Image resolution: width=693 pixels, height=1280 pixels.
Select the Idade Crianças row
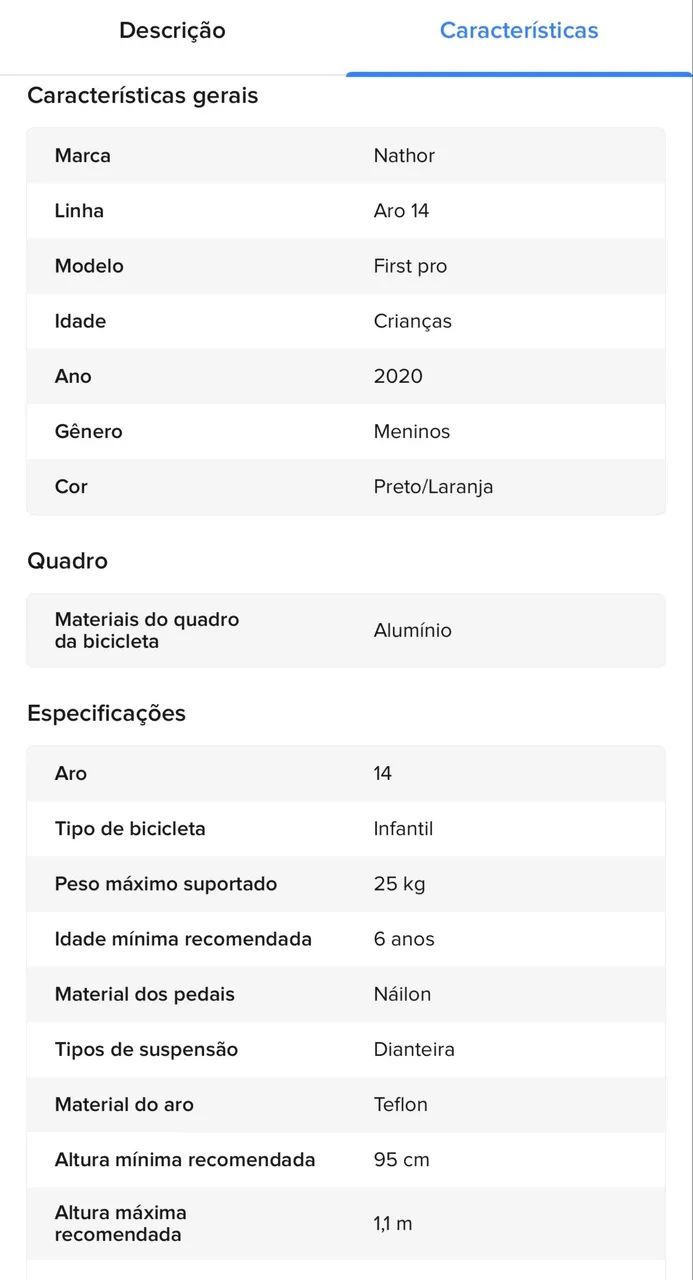coord(346,321)
